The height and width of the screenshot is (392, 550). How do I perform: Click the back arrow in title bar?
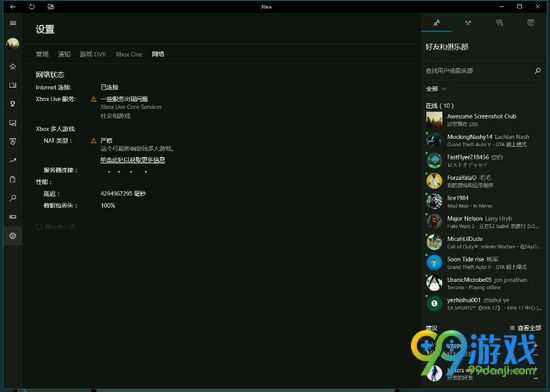(13, 7)
